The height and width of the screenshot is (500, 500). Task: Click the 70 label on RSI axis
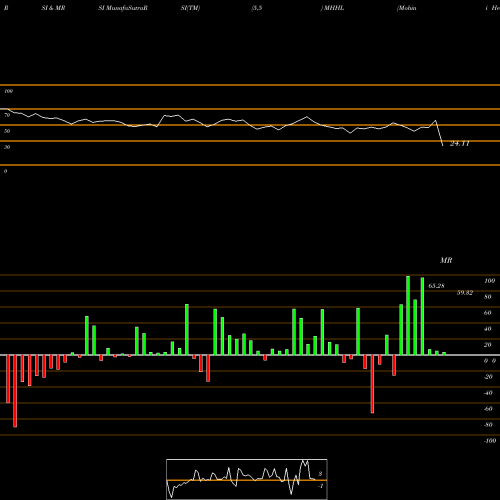point(7,115)
